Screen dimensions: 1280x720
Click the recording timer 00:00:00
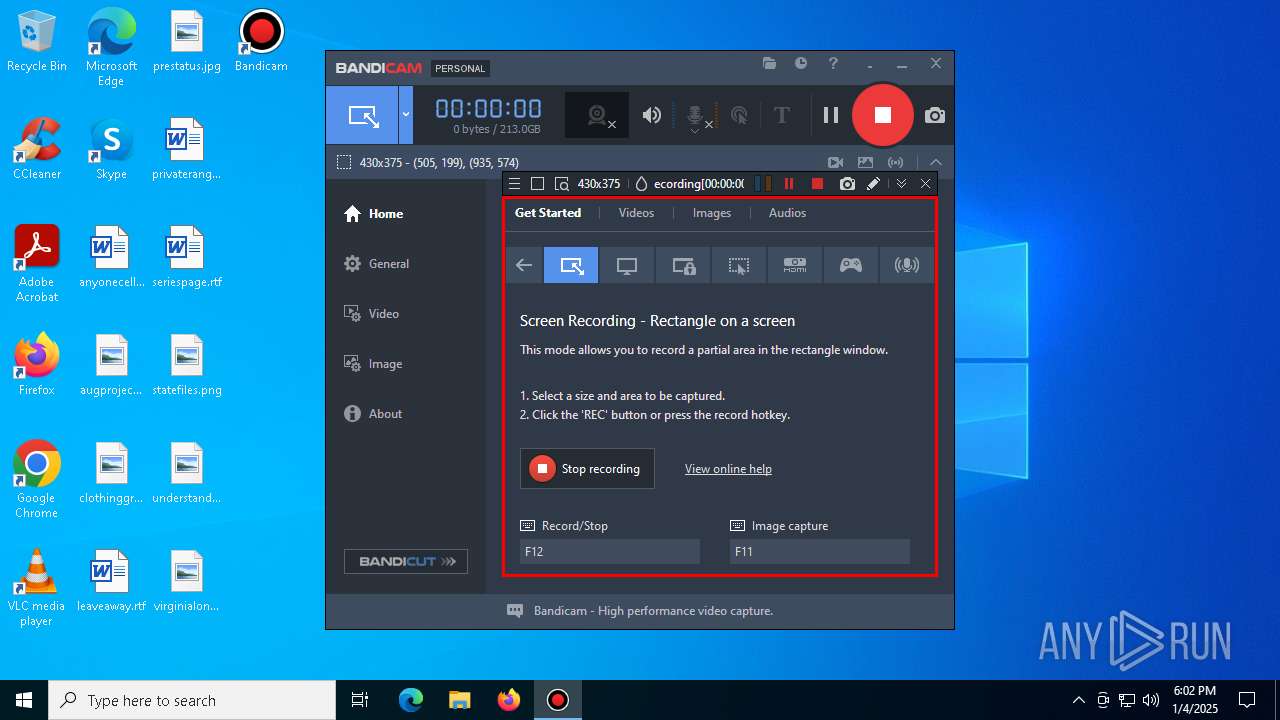[x=488, y=108]
